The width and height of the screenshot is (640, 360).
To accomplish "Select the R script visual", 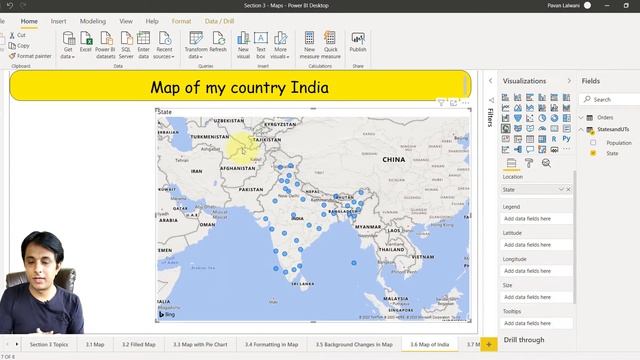I will [554, 139].
